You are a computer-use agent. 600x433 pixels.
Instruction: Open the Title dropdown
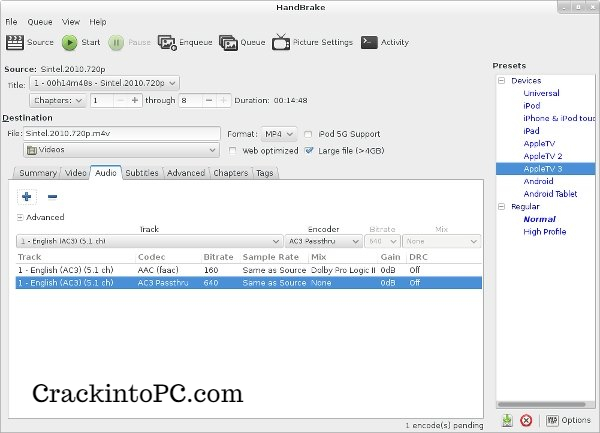pyautogui.click(x=104, y=83)
